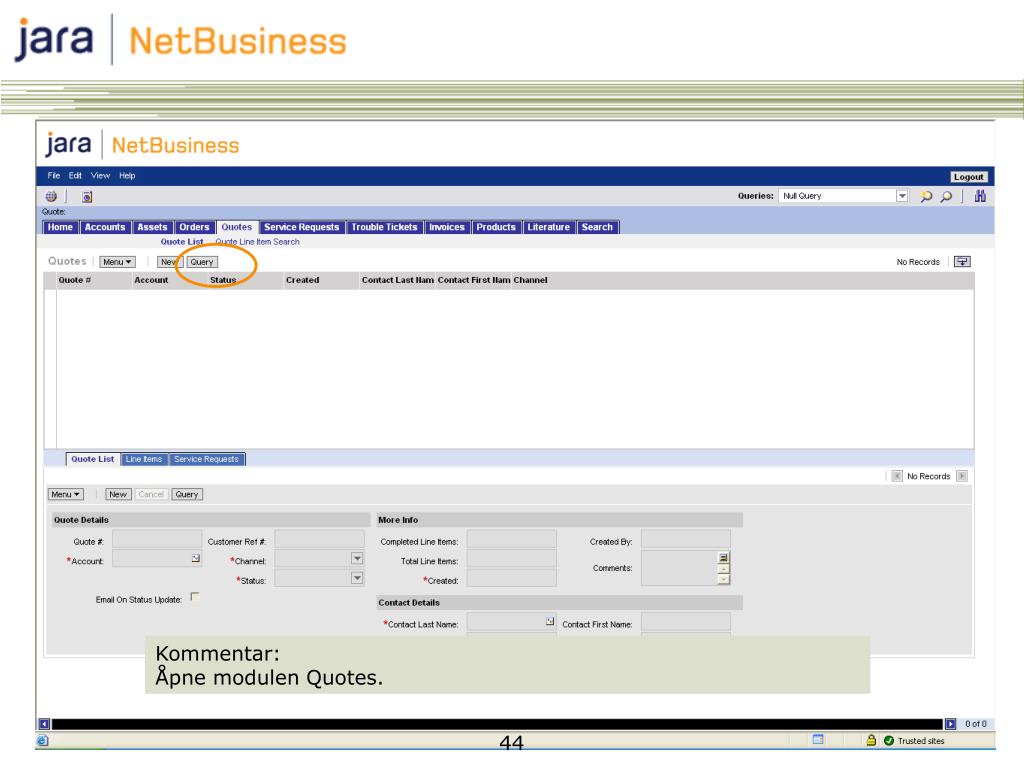This screenshot has width=1024, height=768.
Task: Switch to the Assets tab
Action: [x=152, y=227]
